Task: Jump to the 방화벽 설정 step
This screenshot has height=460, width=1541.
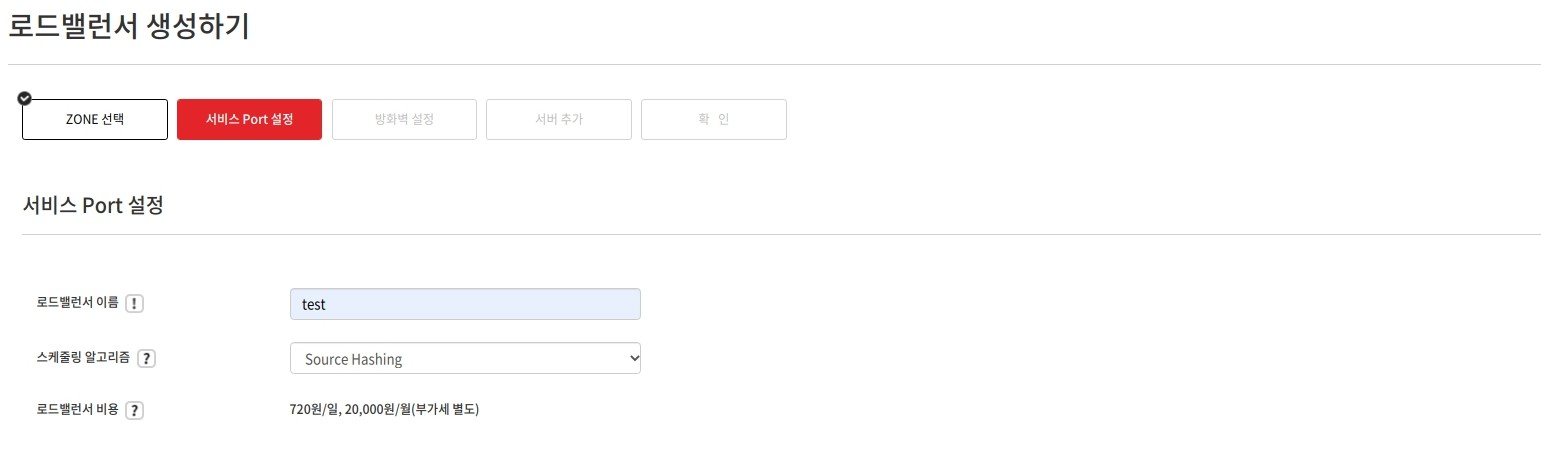Action: click(404, 119)
